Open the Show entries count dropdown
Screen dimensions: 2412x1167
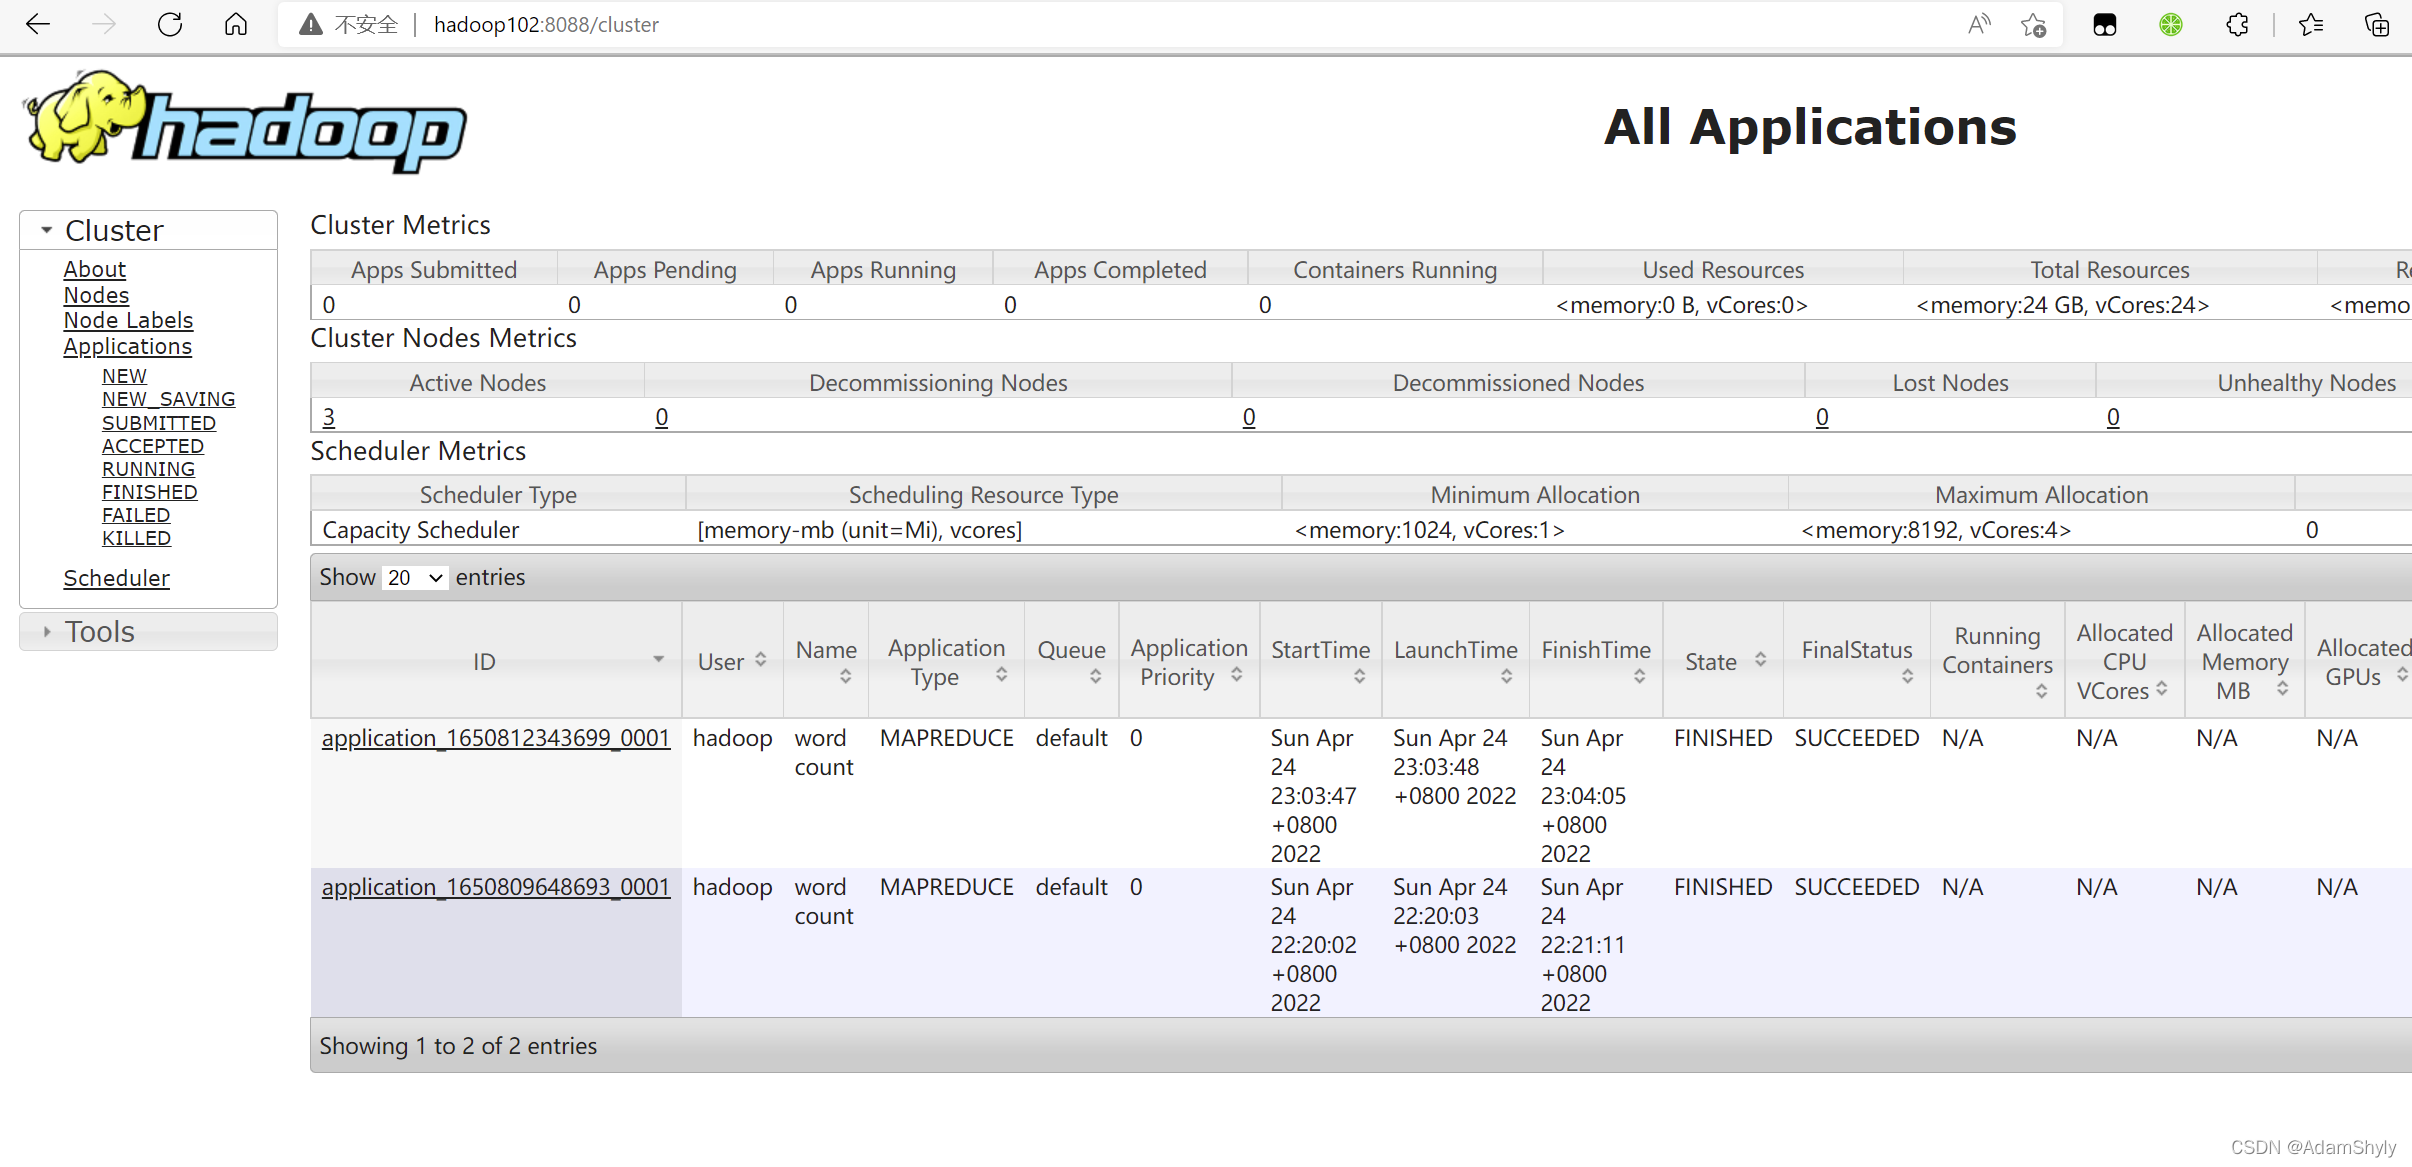pyautogui.click(x=415, y=578)
